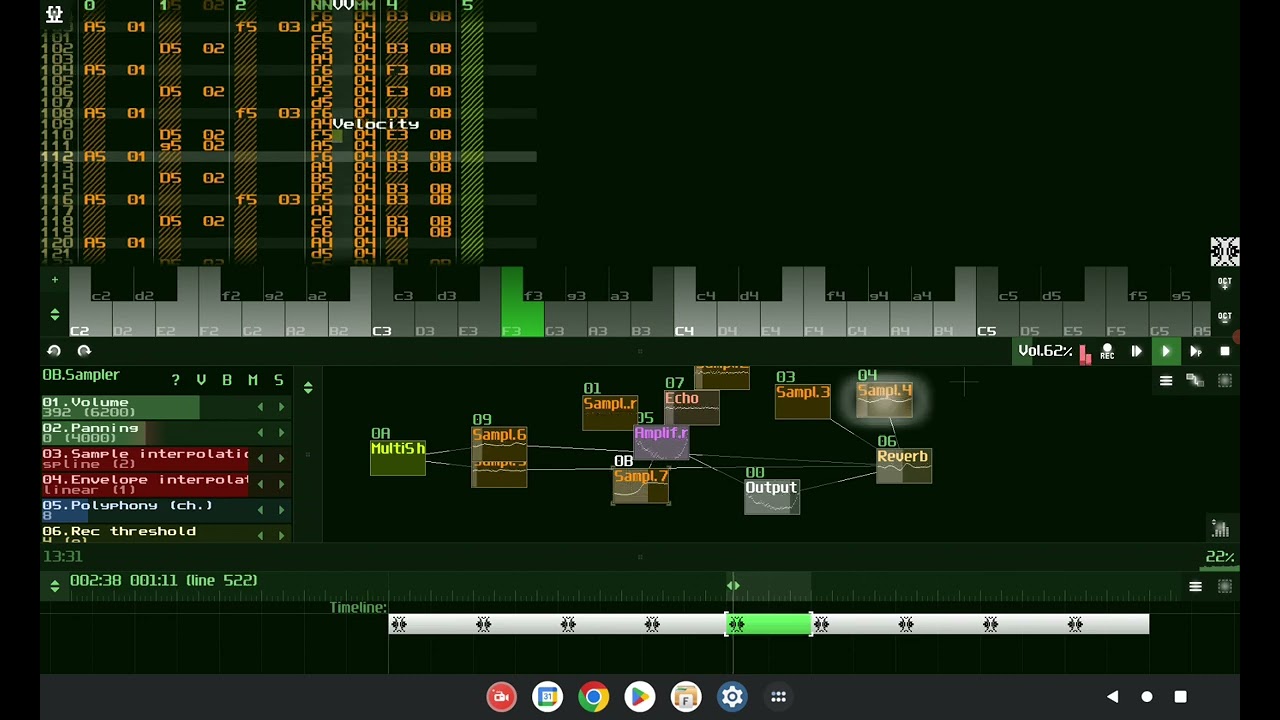This screenshot has height=720, width=1280.
Task: Click the 0B.Sampler module name label
Action: [81, 375]
